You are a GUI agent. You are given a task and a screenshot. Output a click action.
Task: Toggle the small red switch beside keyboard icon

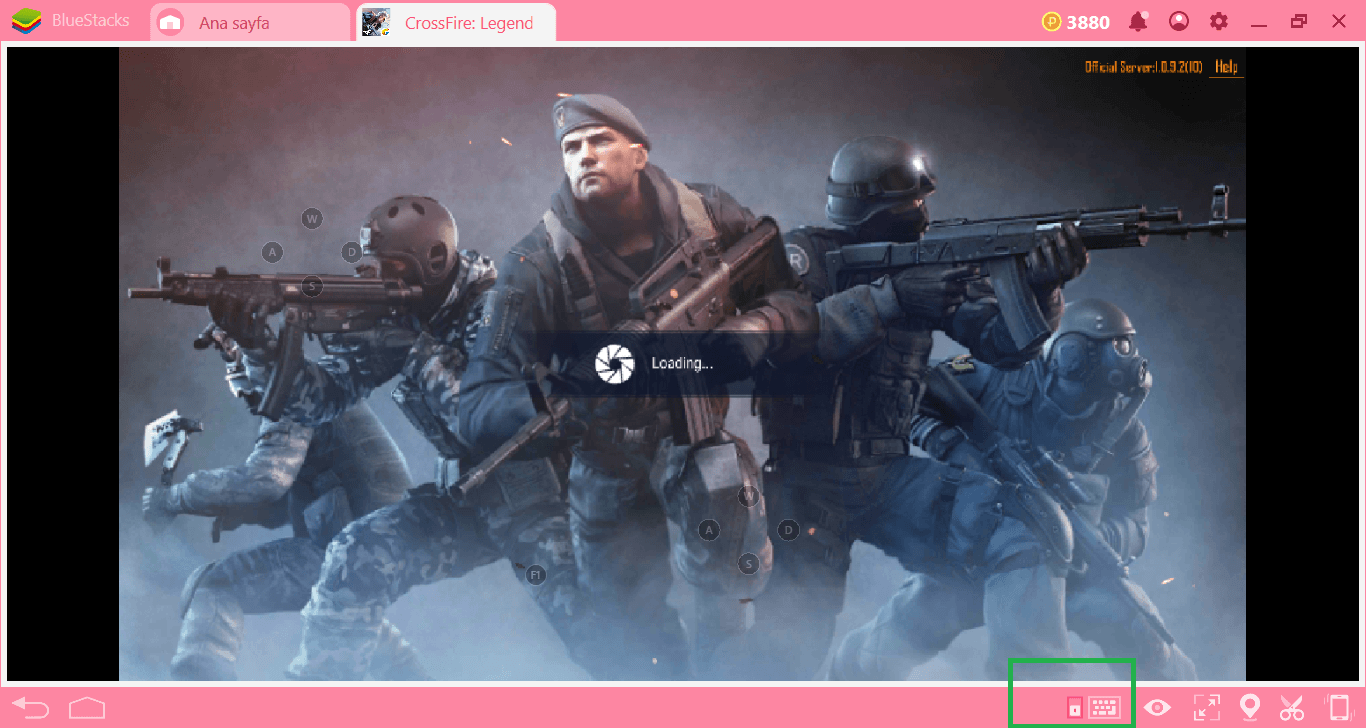[1075, 709]
